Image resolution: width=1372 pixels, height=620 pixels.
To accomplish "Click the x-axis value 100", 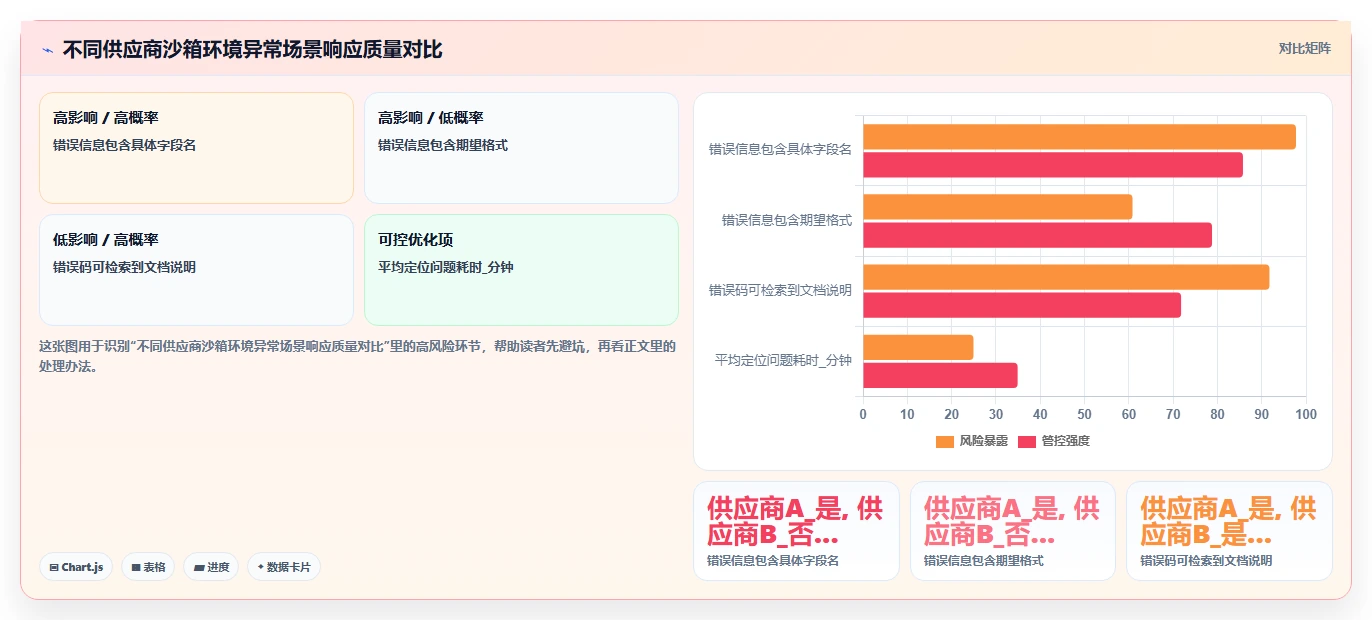I will pos(1306,414).
